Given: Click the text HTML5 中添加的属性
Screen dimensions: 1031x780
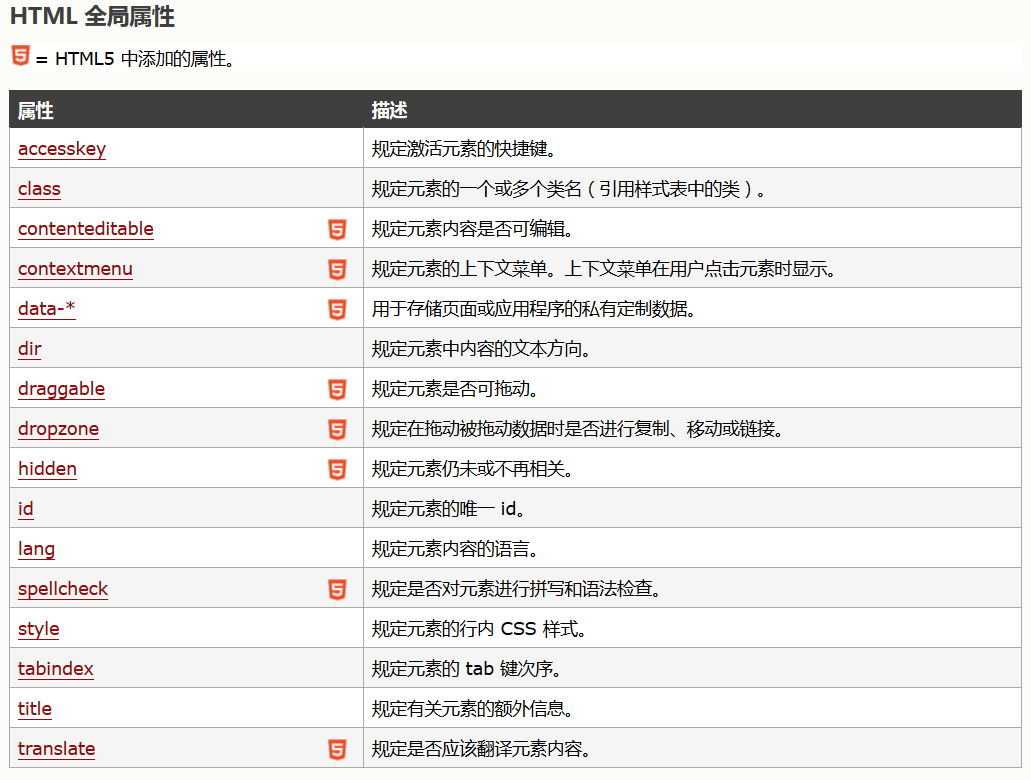Looking at the screenshot, I should [145, 59].
